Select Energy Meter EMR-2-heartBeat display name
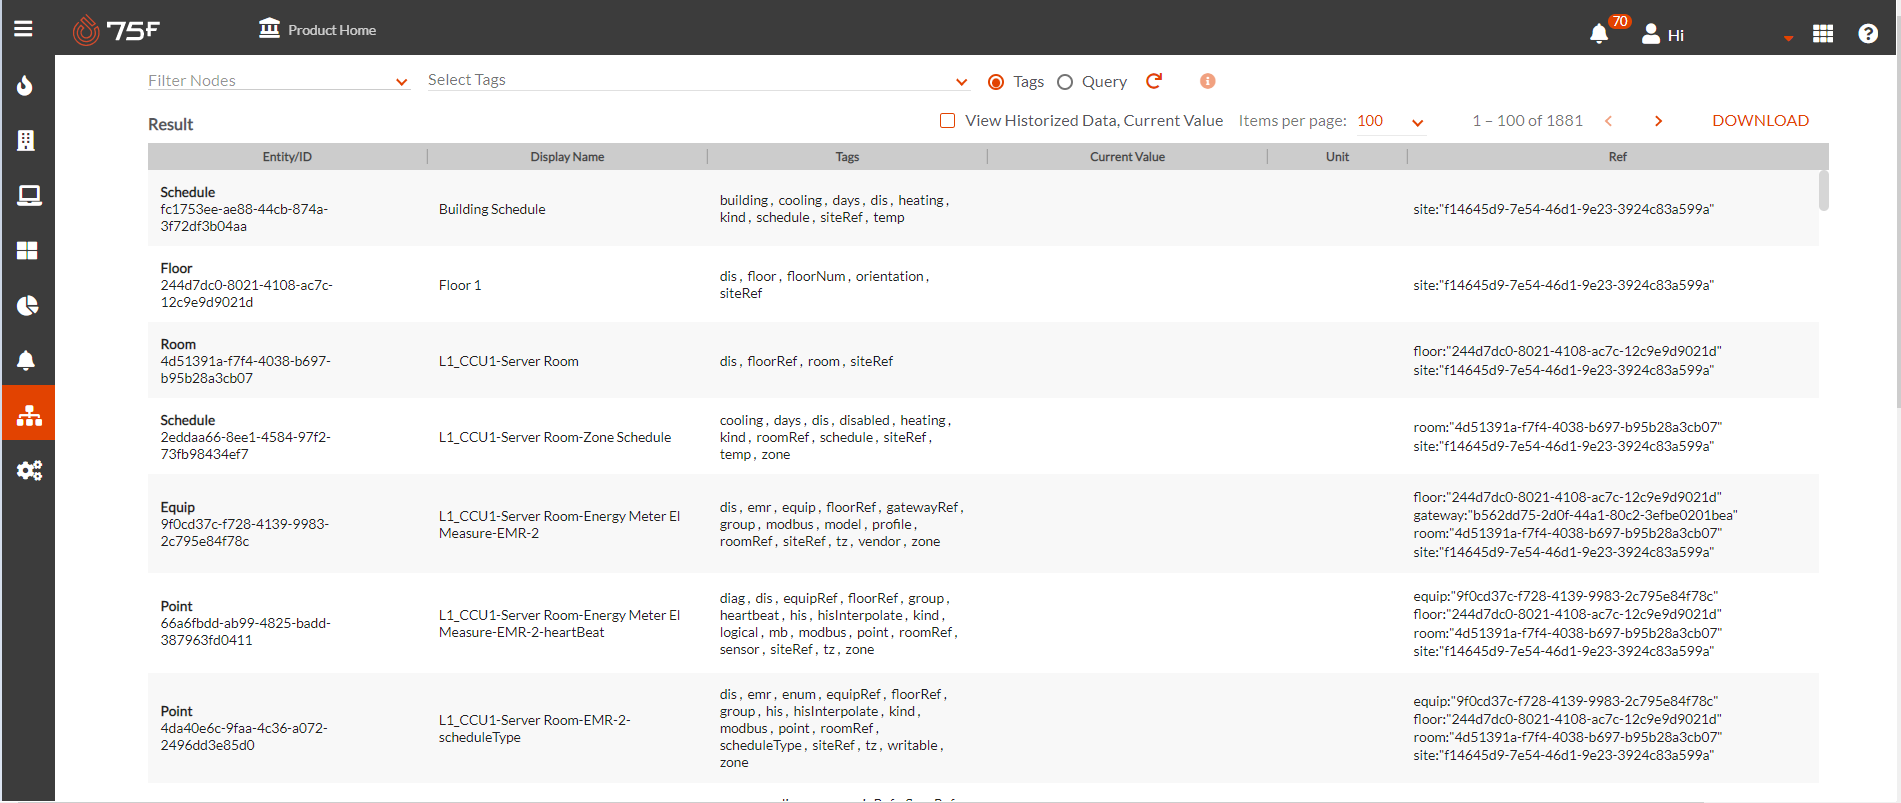1901x803 pixels. tap(559, 624)
